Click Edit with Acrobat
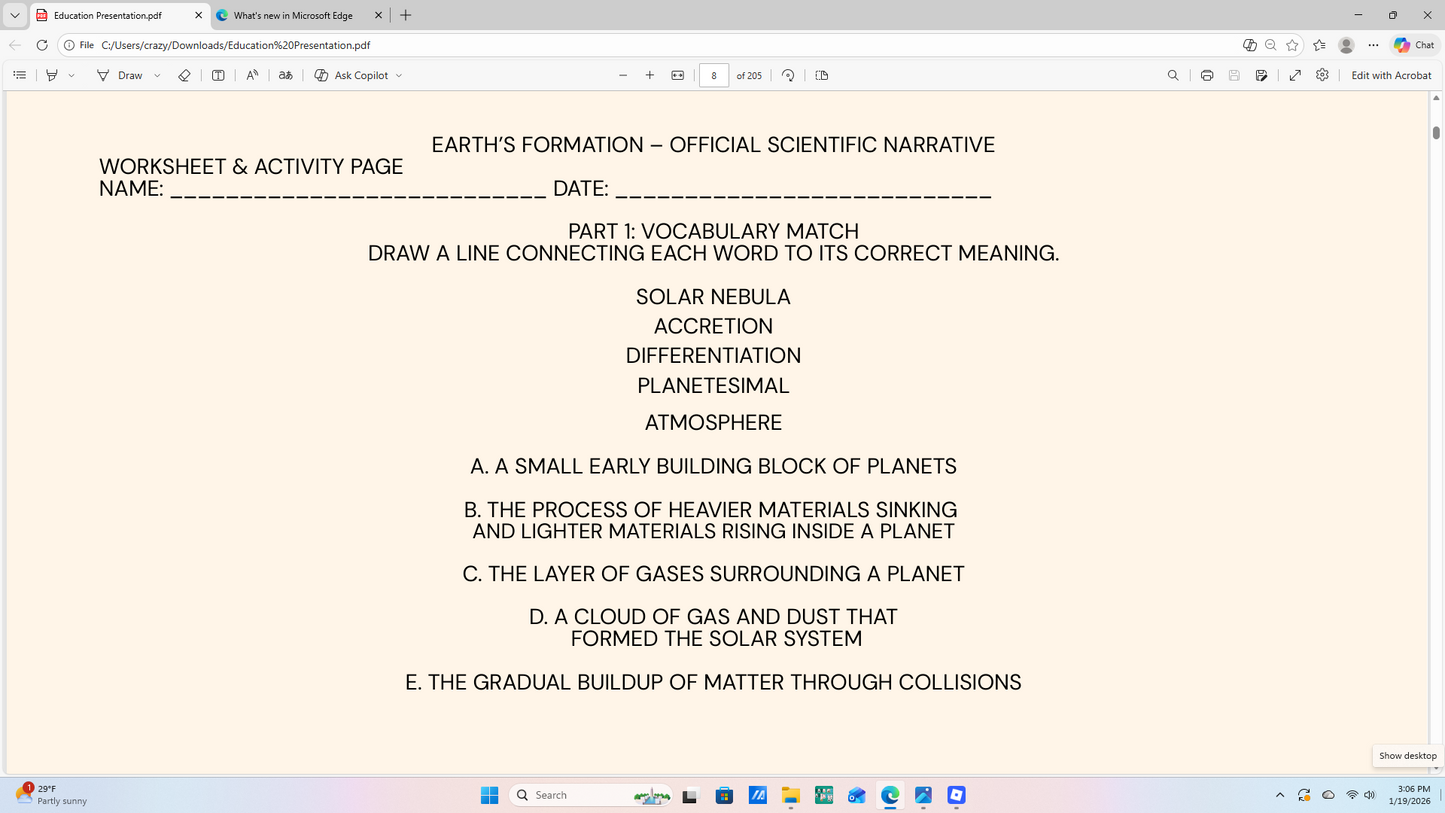This screenshot has width=1445, height=813. click(1391, 75)
